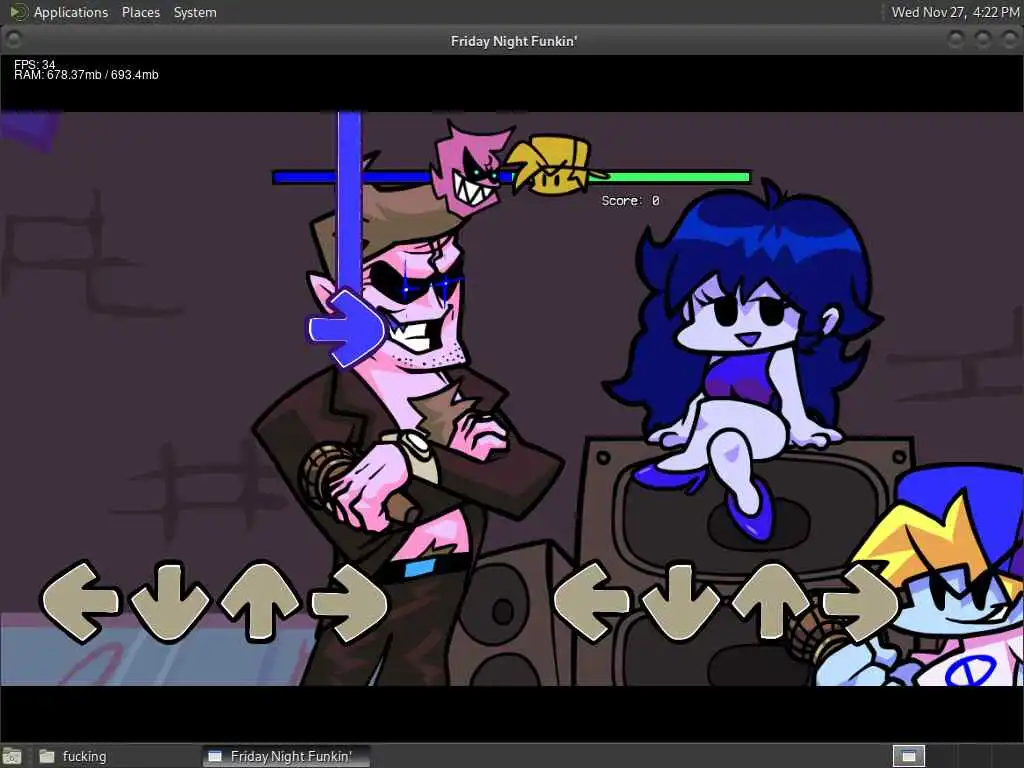Viewport: 1024px width, 768px height.
Task: Click the distro logo beside Applications
Action: click(18, 12)
